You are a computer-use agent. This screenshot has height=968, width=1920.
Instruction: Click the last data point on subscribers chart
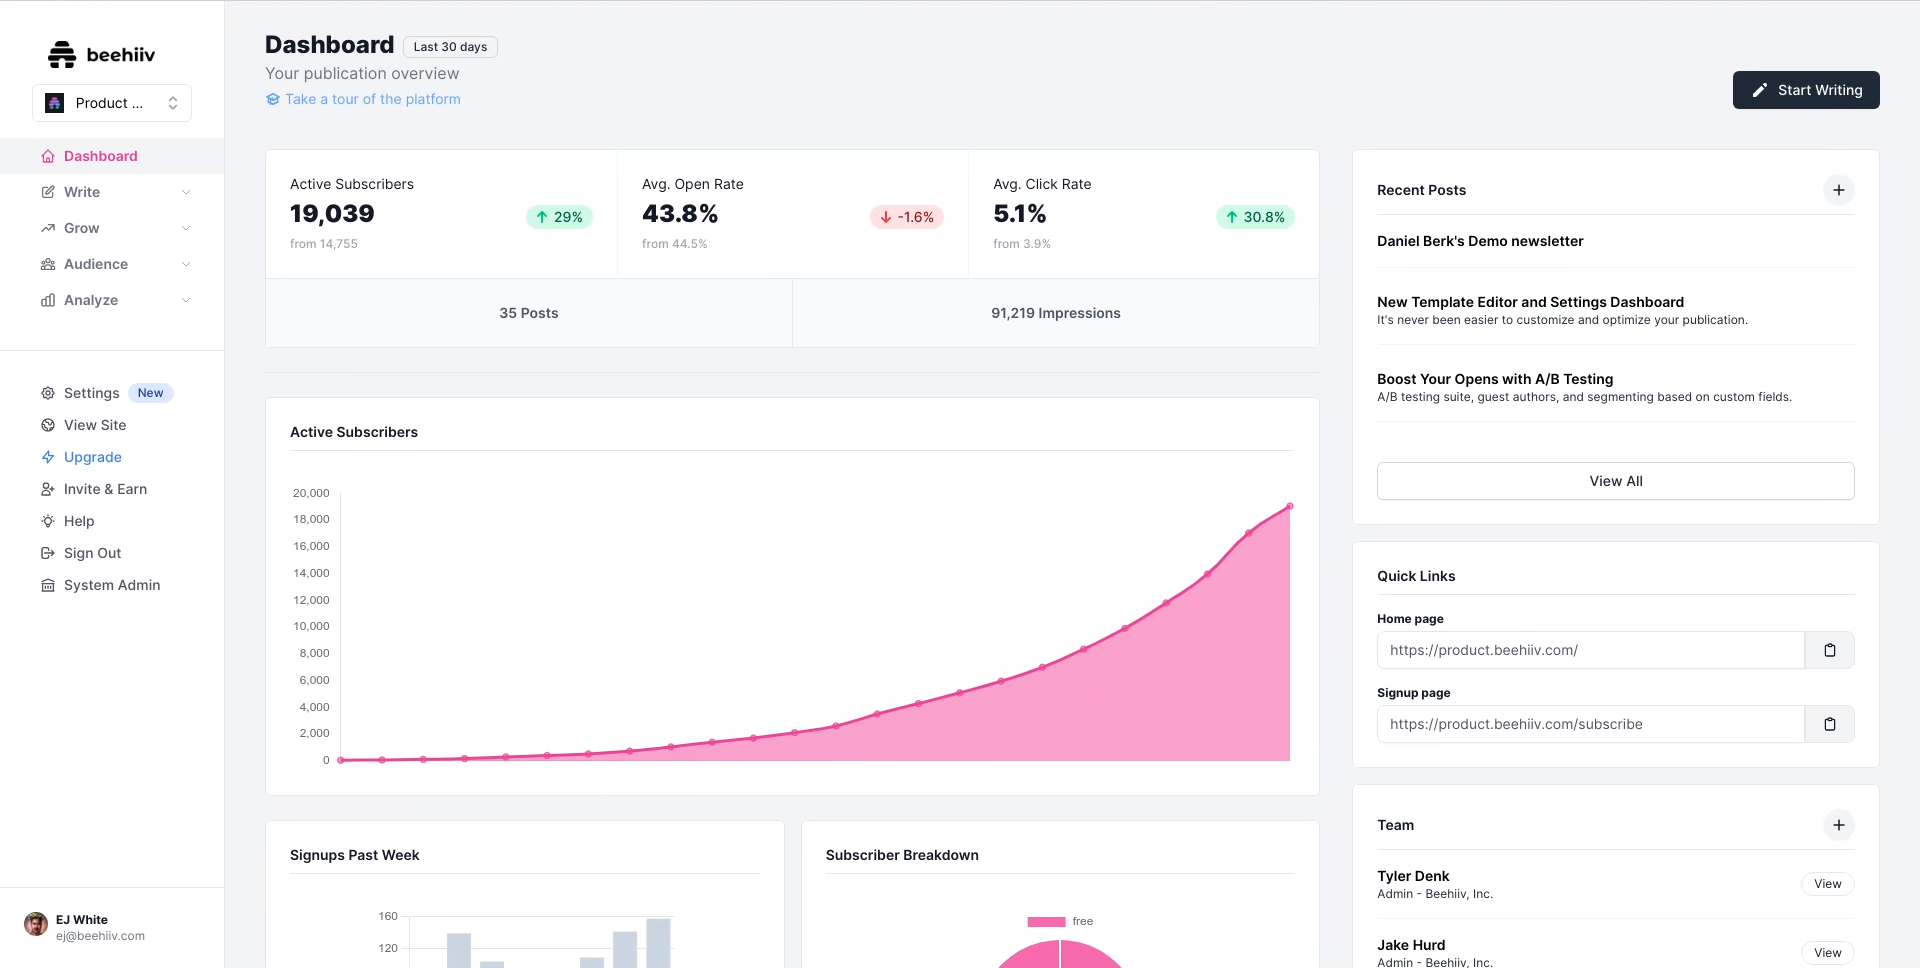click(1290, 506)
